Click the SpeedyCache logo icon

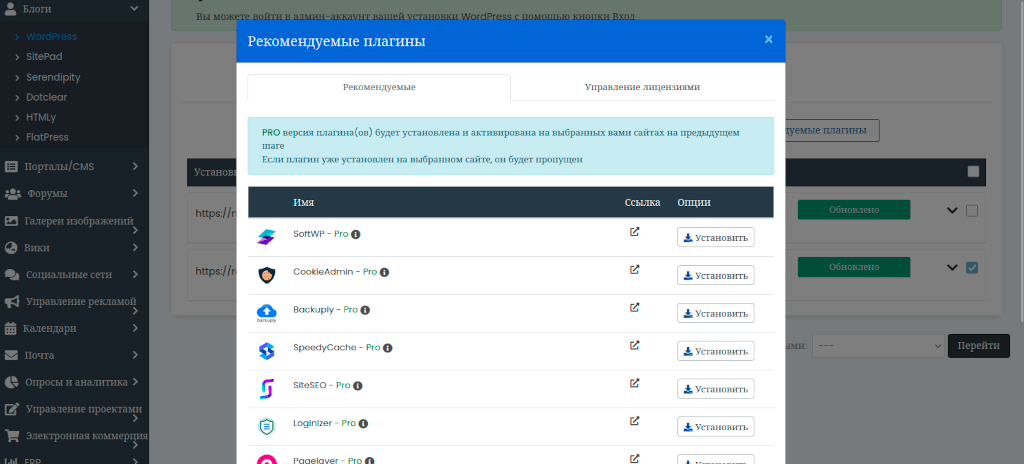tap(266, 351)
